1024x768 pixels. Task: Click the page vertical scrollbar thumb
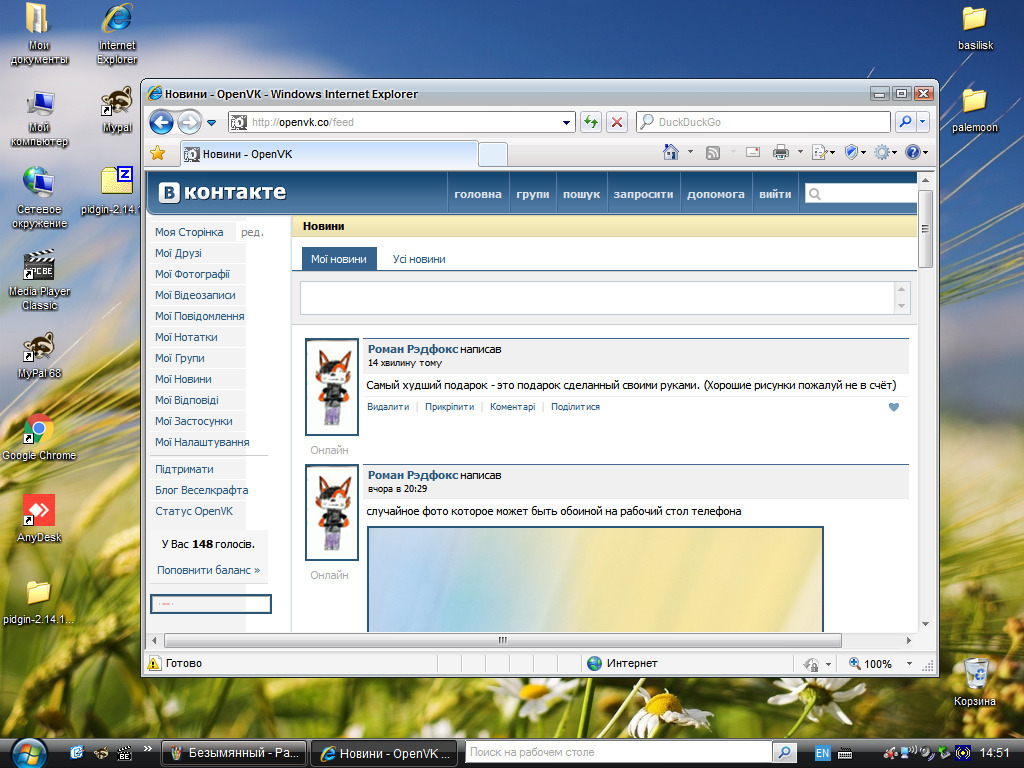tap(925, 229)
